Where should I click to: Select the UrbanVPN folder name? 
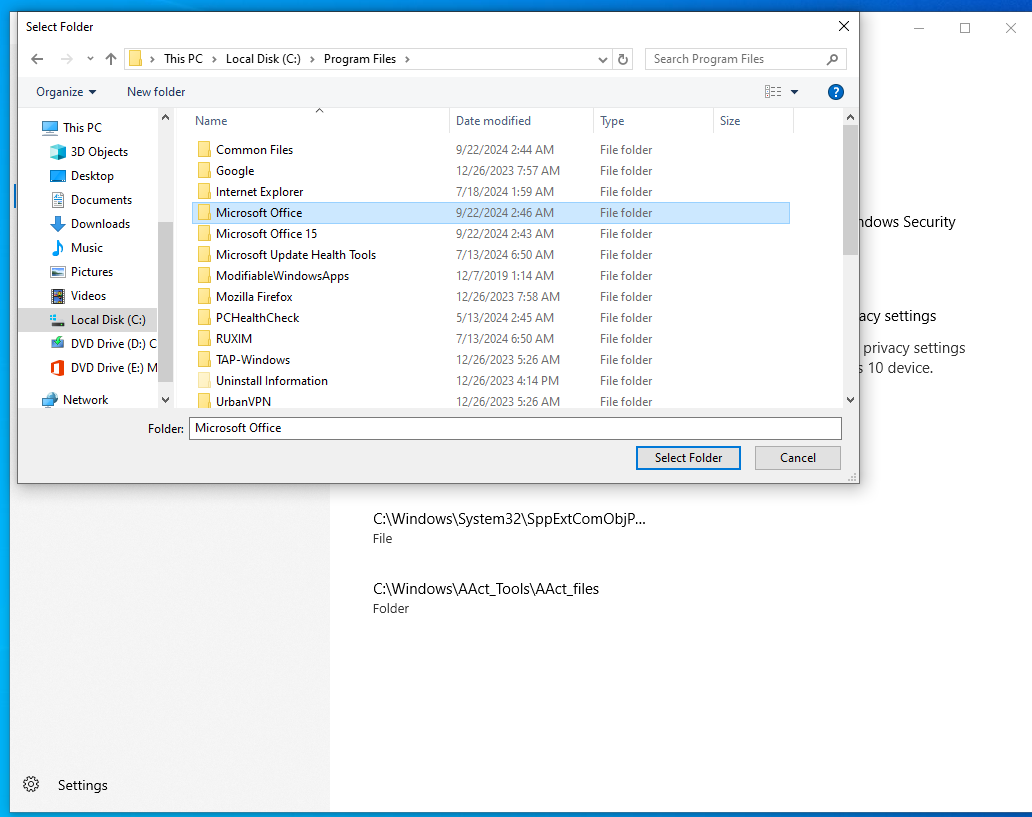(x=244, y=402)
